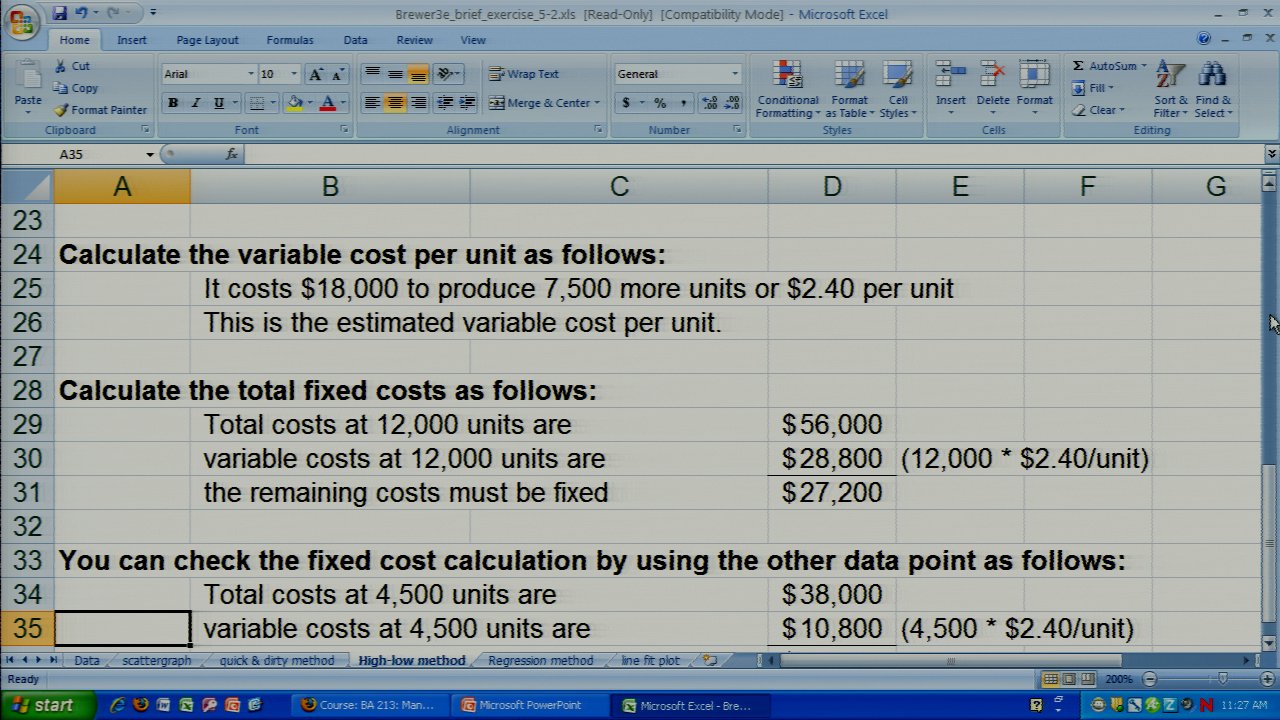This screenshot has height=720, width=1280.
Task: Open the Merge & Center dropdown arrow
Action: point(597,103)
